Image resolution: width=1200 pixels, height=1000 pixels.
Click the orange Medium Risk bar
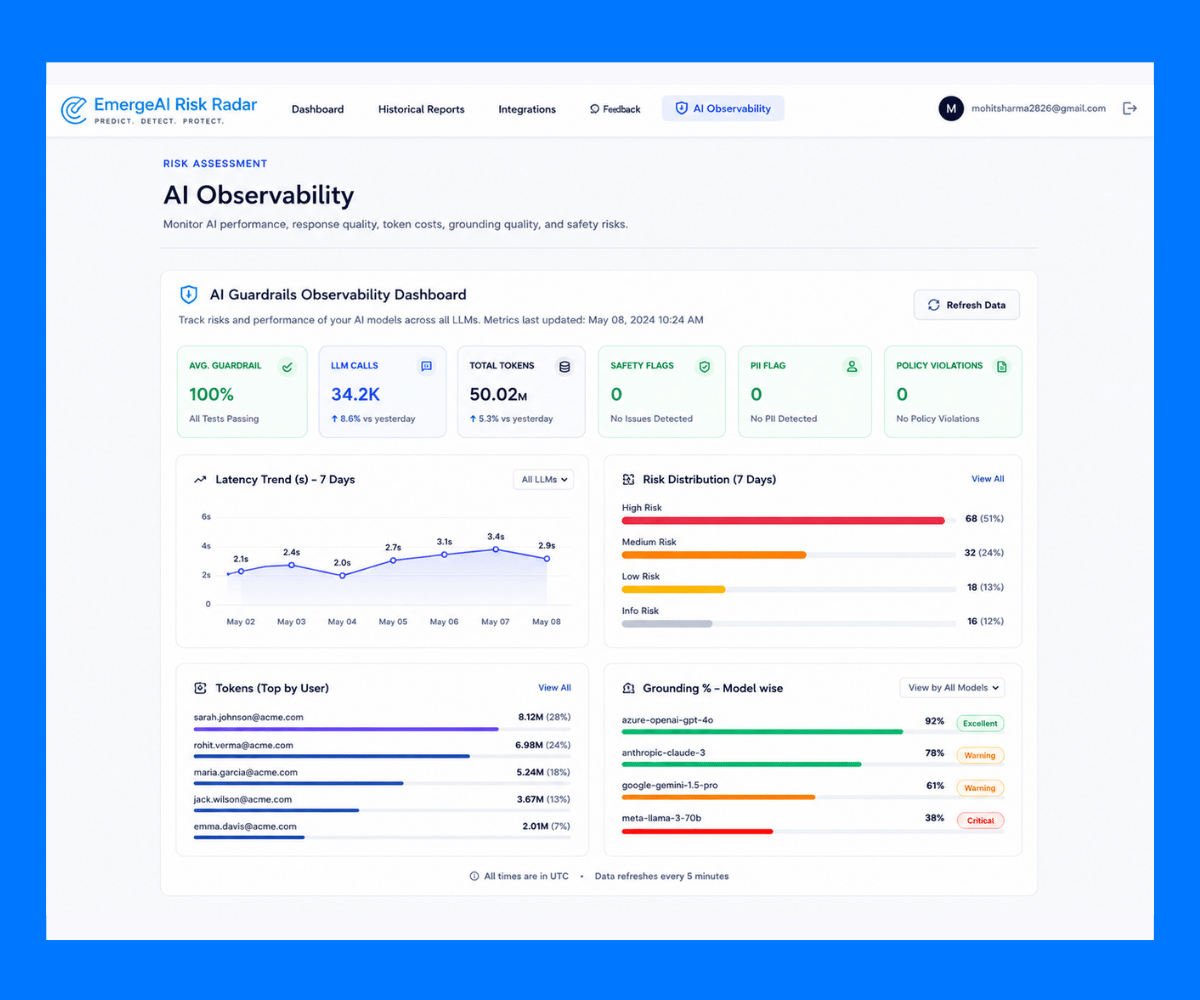[714, 555]
